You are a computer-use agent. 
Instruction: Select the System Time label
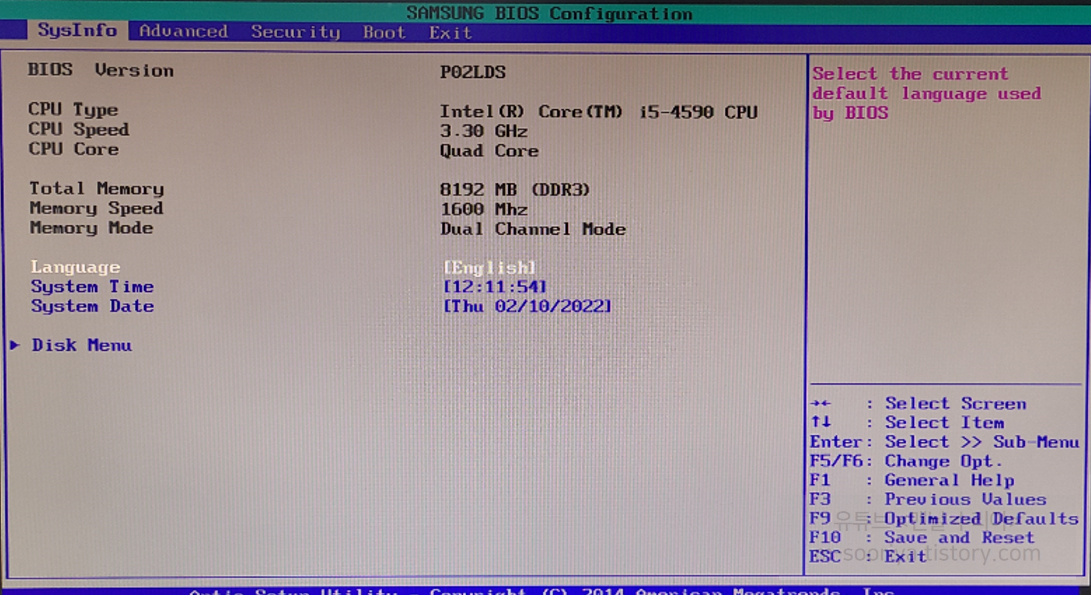[x=92, y=287]
